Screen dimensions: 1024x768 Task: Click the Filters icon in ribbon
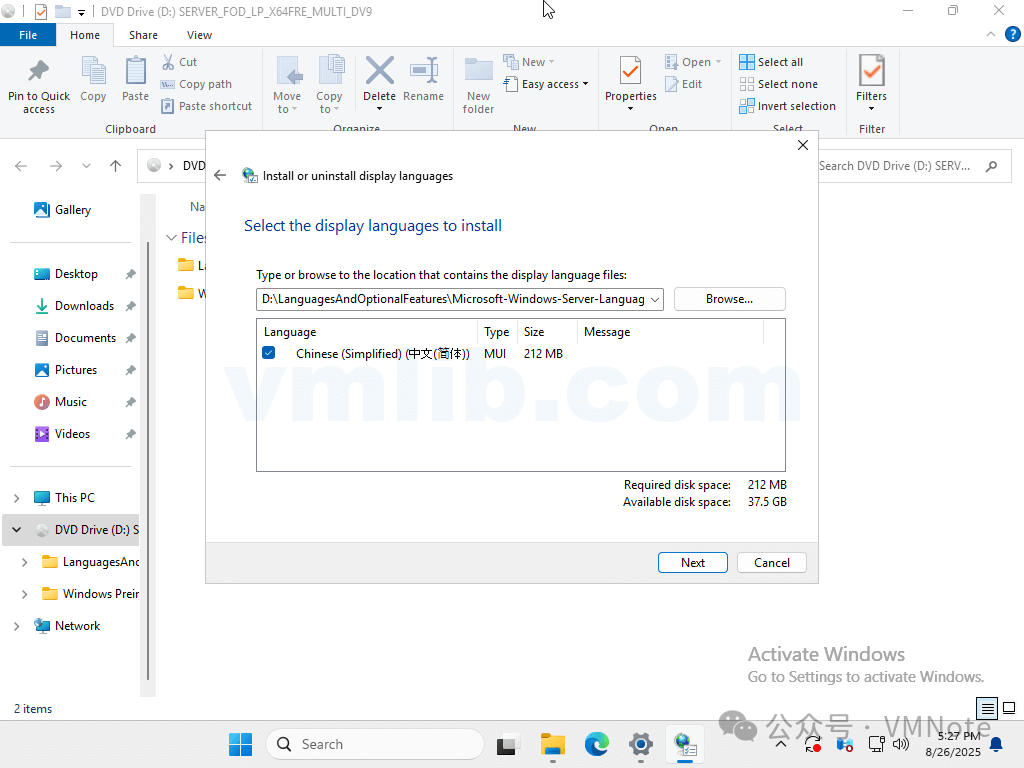(x=871, y=72)
